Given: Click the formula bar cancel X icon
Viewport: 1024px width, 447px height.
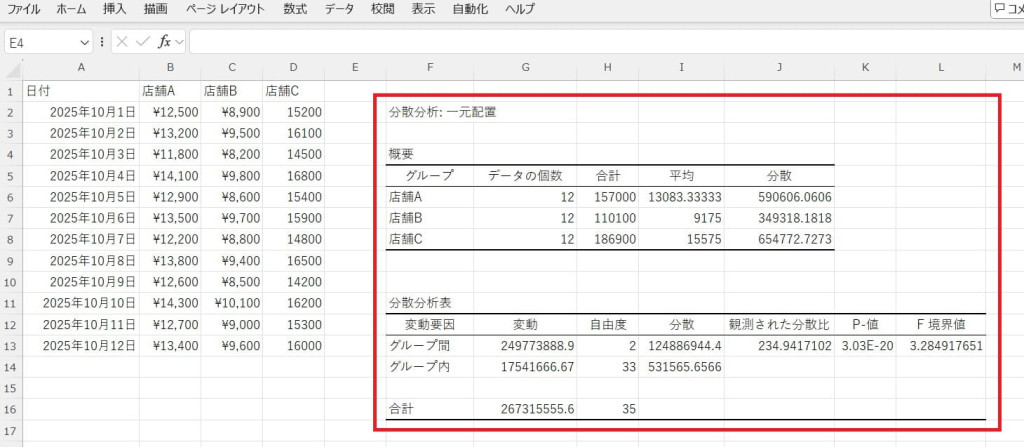Looking at the screenshot, I should (121, 42).
